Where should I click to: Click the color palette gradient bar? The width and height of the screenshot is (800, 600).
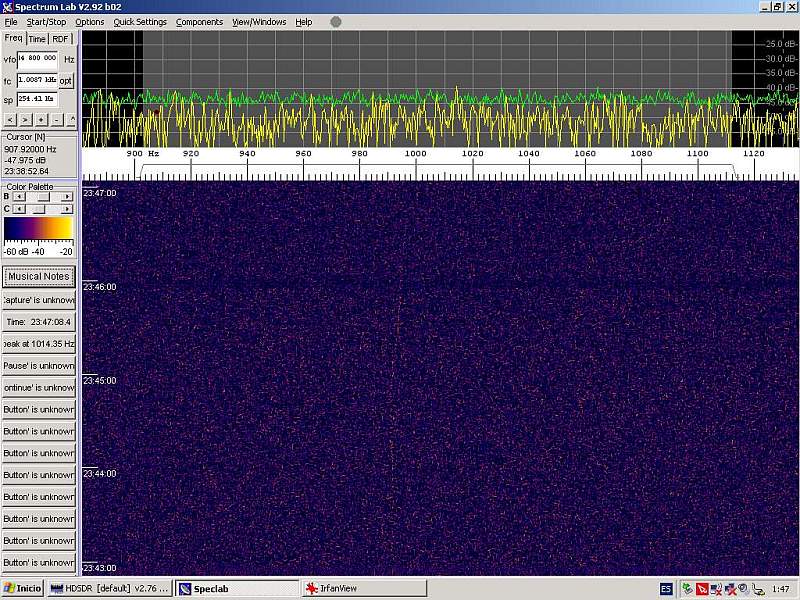point(38,229)
